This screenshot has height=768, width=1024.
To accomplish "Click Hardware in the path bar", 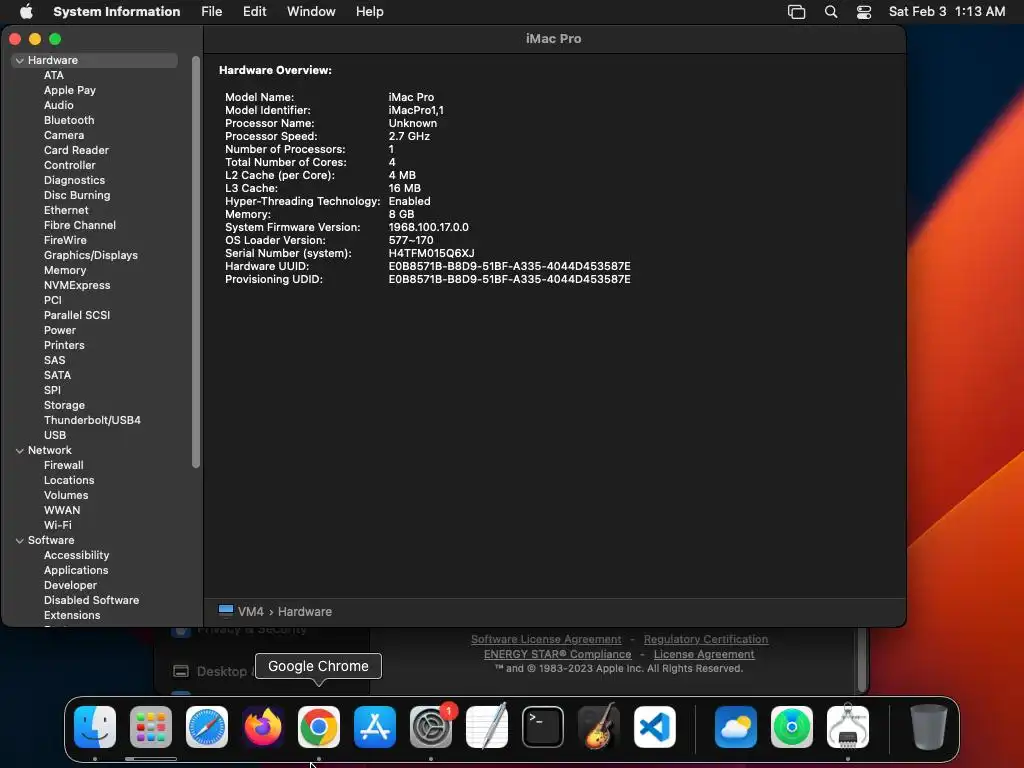I will click(x=305, y=612).
